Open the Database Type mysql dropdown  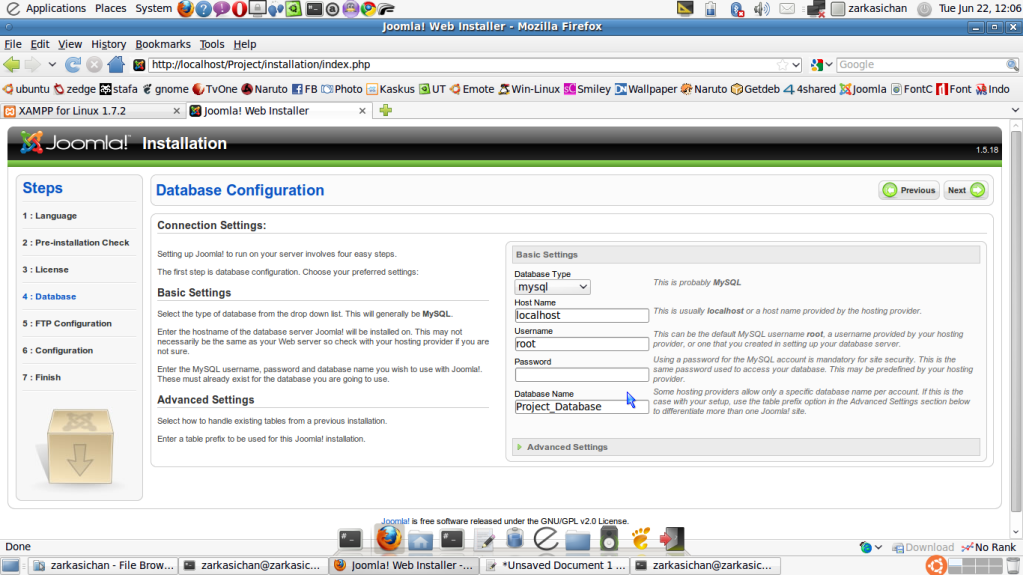click(552, 287)
